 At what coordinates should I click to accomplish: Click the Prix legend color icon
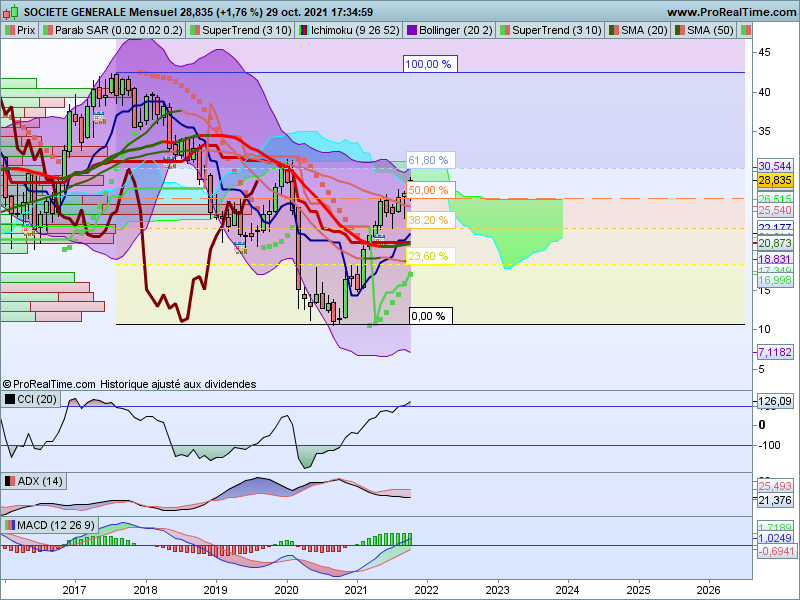pos(10,30)
